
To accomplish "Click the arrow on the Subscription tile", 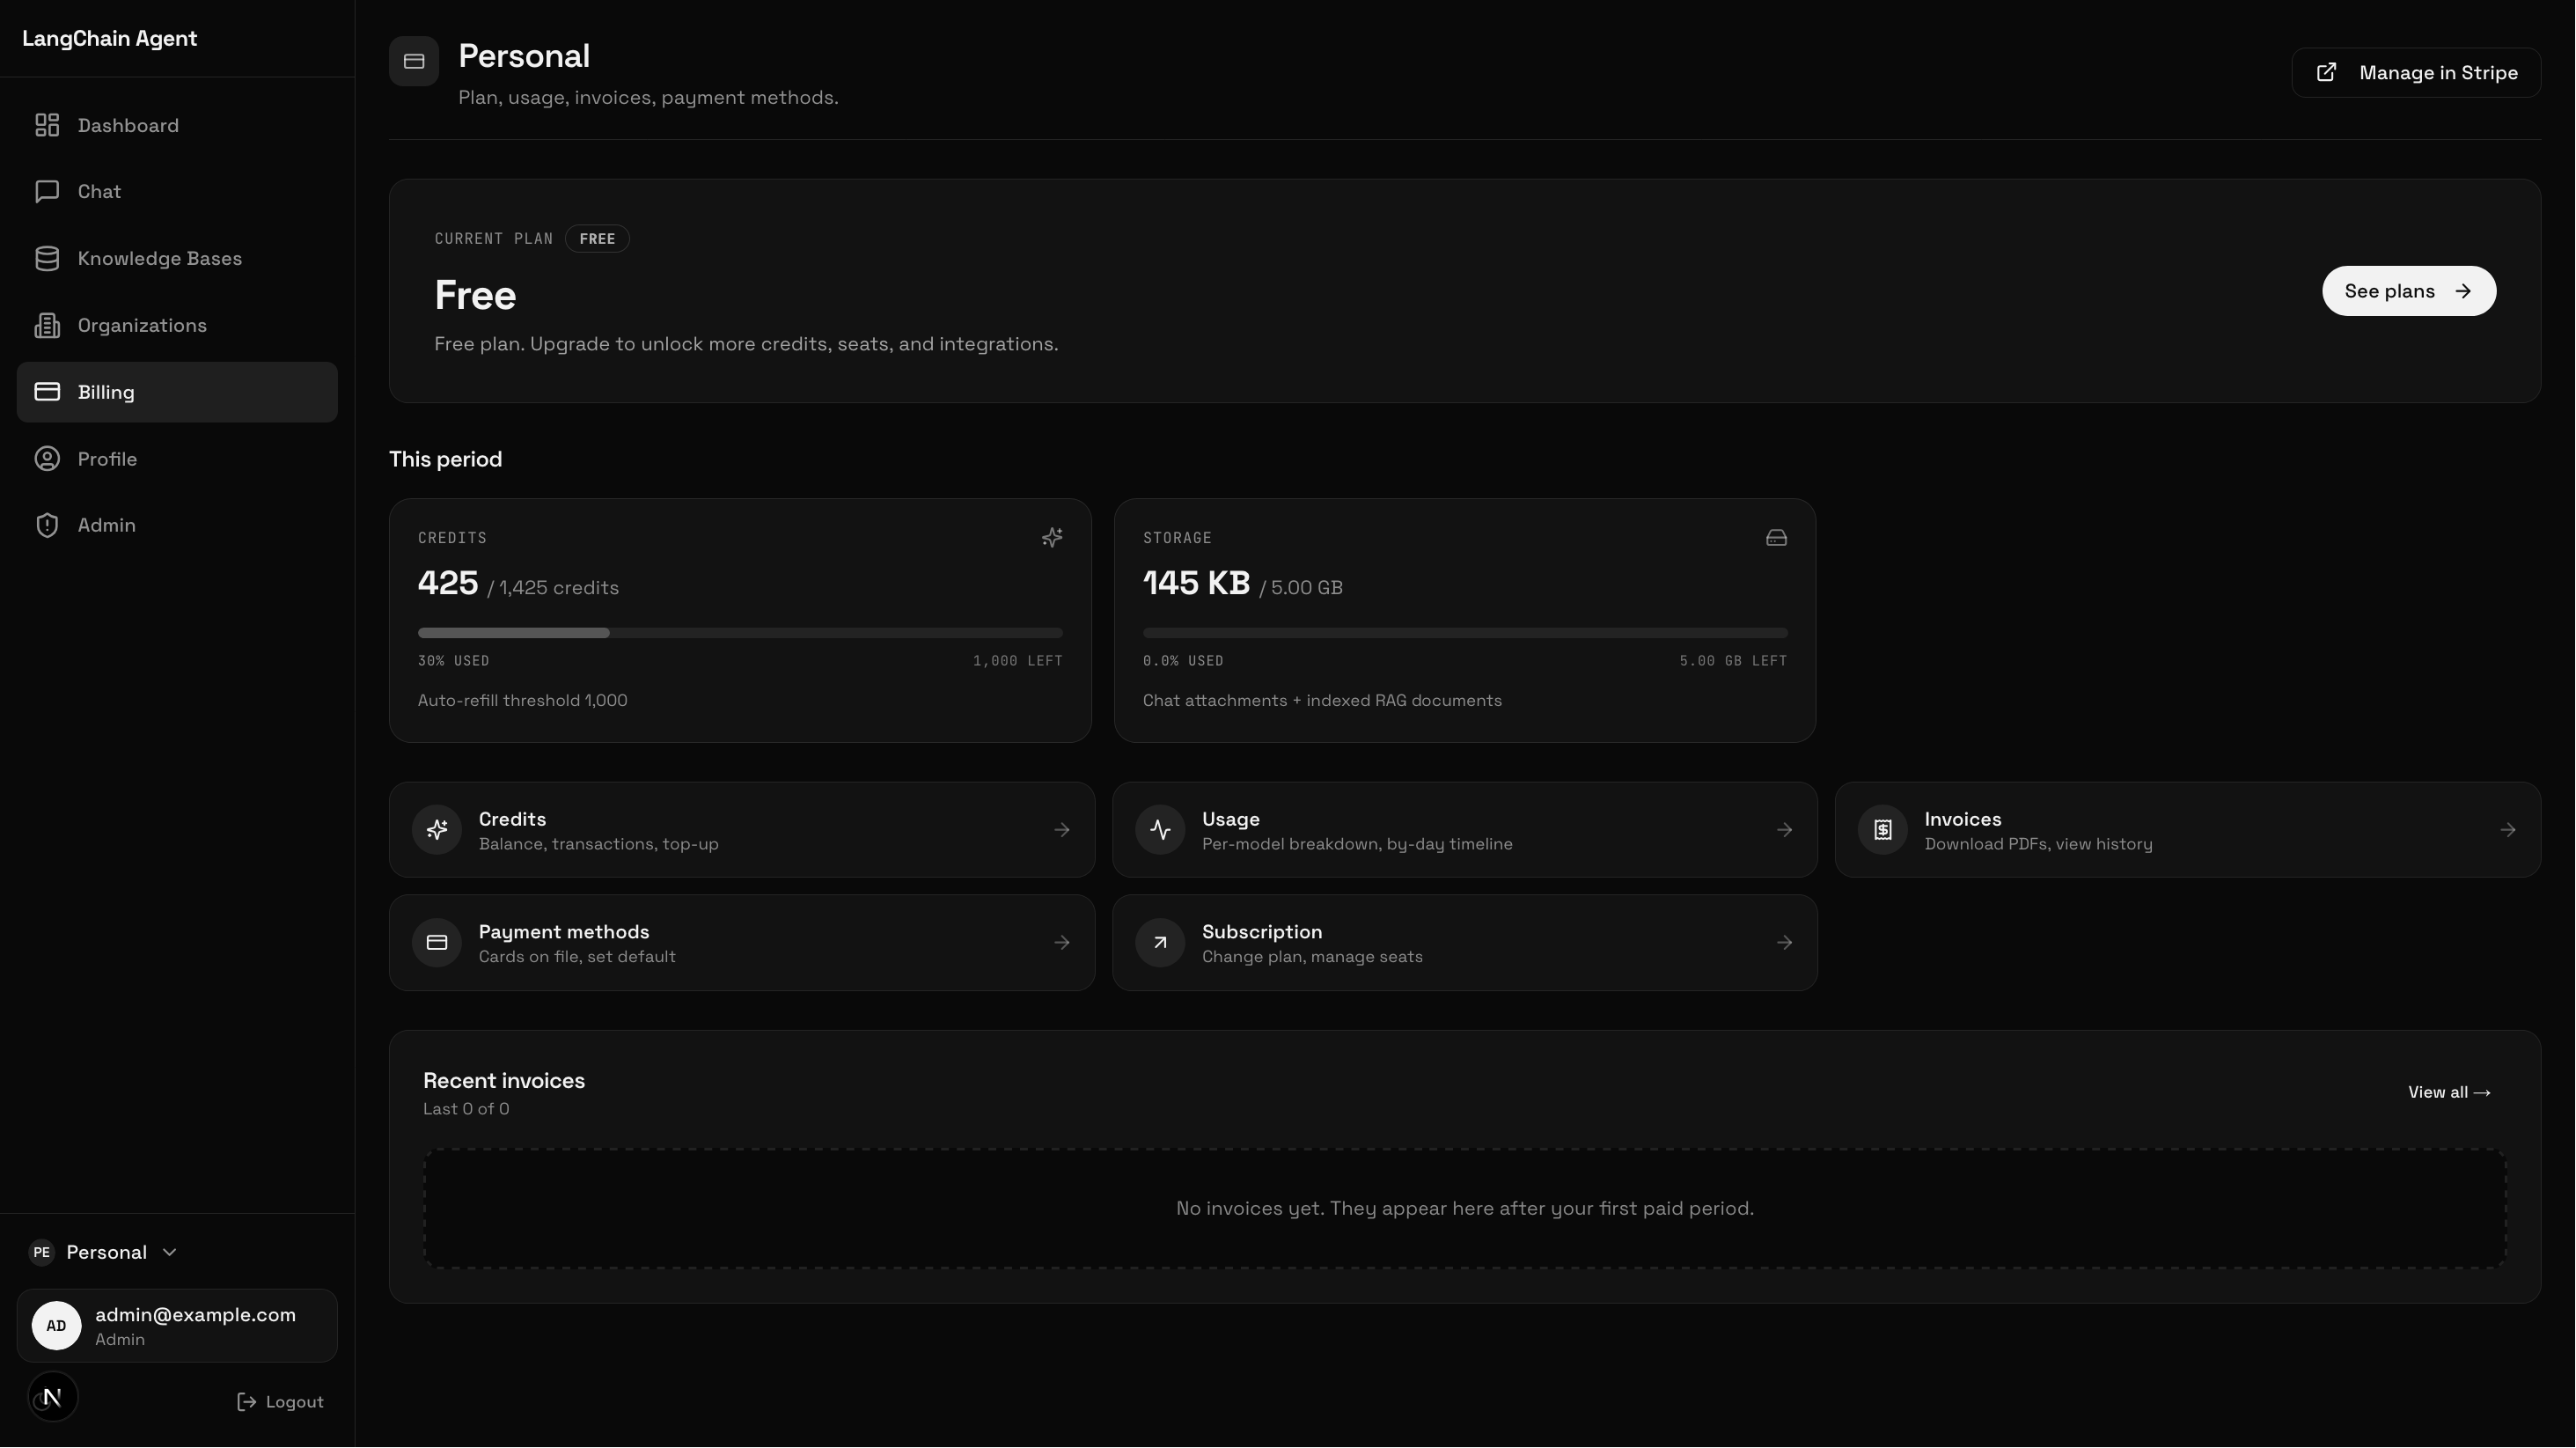I will point(1785,943).
